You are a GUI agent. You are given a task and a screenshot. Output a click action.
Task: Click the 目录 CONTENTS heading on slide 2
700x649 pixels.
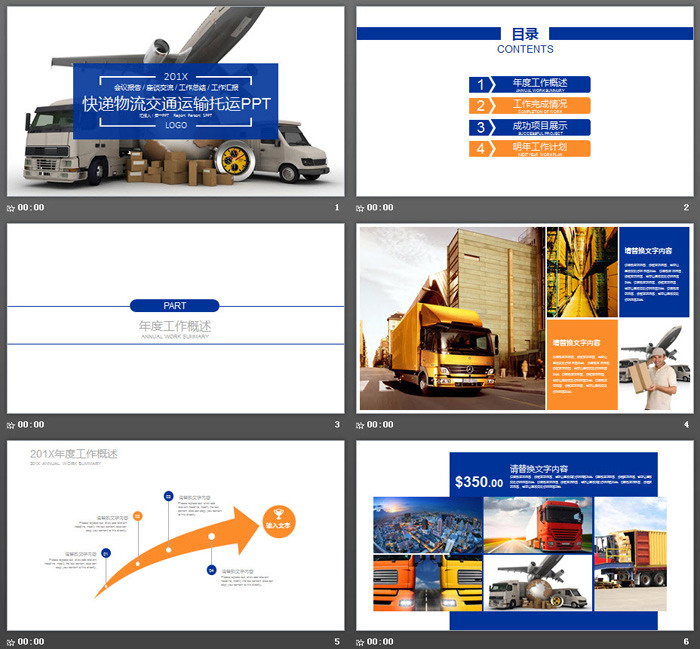(x=525, y=41)
